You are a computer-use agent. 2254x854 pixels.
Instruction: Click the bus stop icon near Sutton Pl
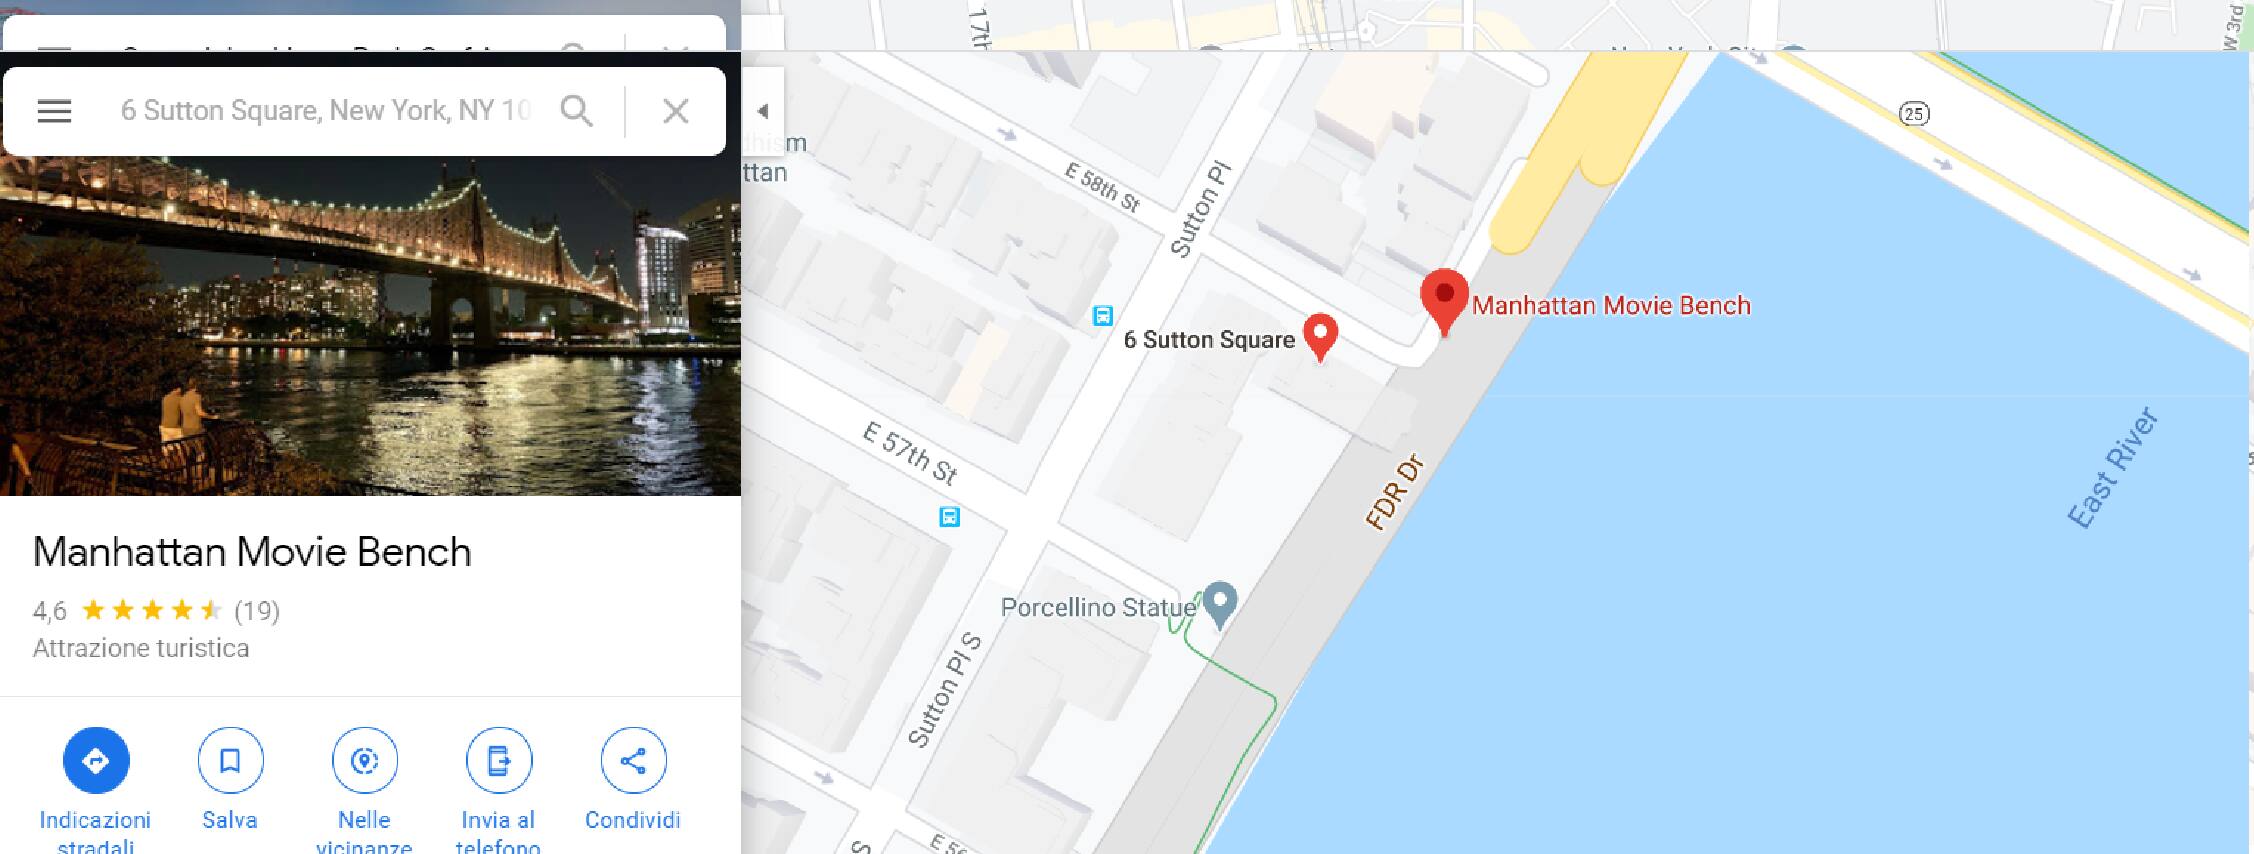[1102, 316]
